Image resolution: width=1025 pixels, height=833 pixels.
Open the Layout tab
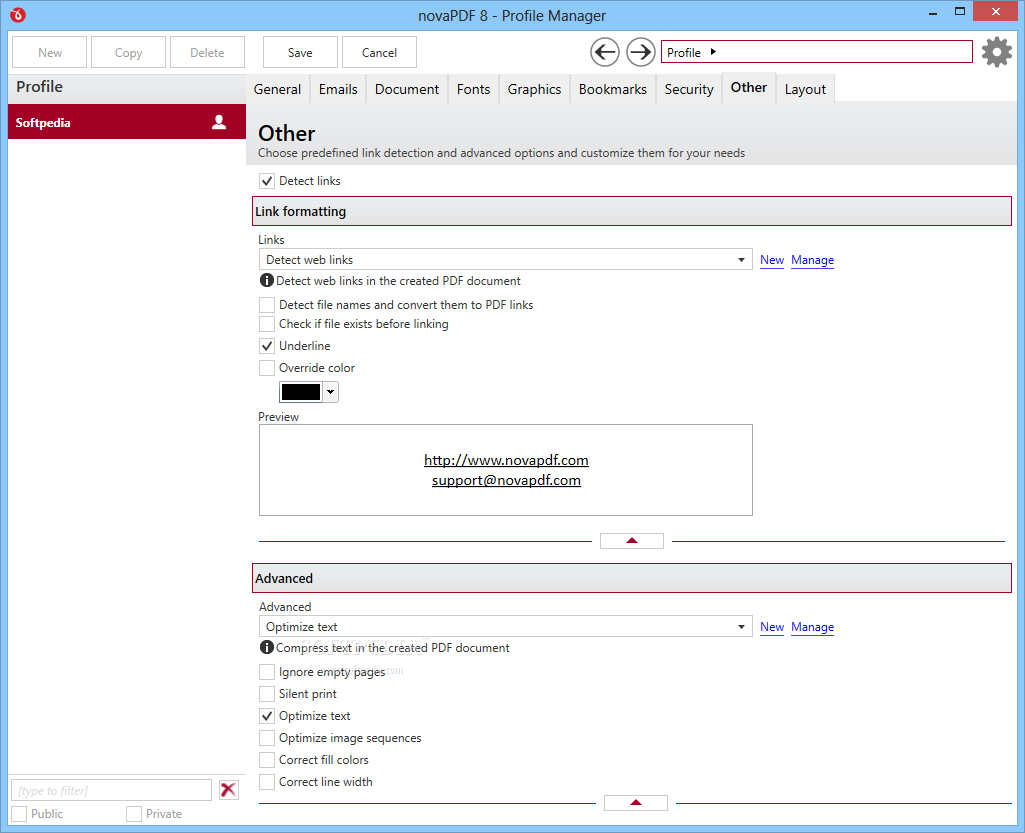coord(805,89)
